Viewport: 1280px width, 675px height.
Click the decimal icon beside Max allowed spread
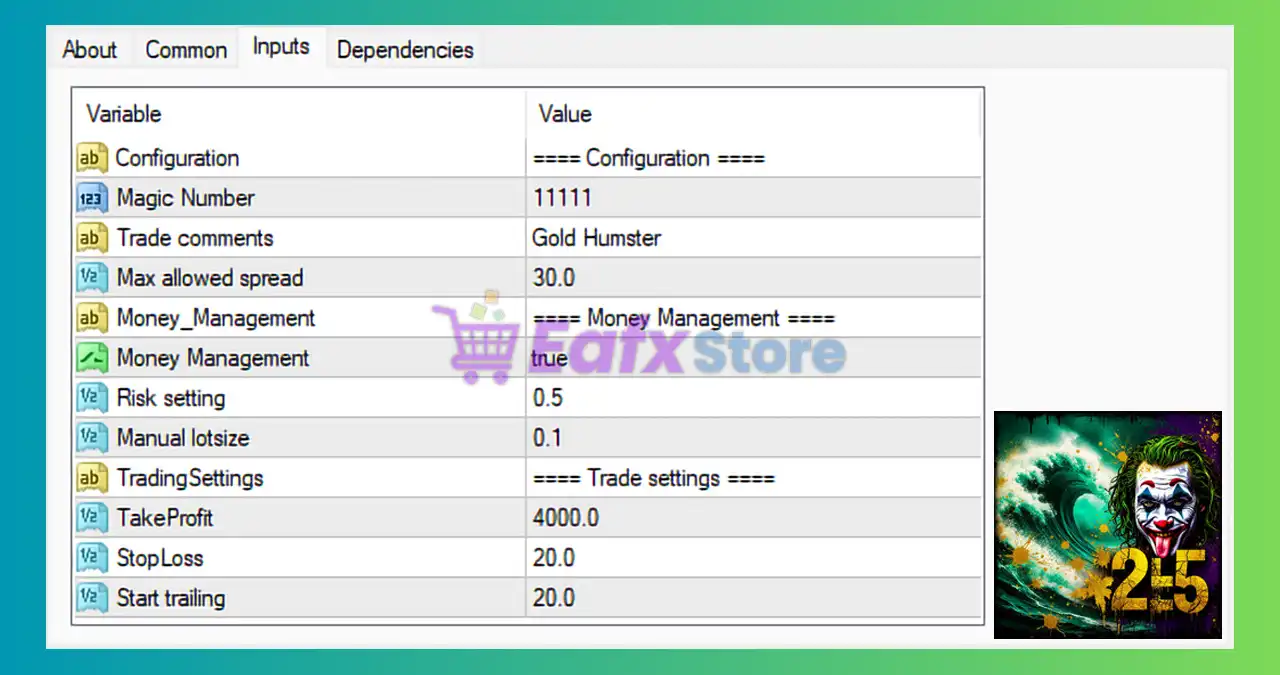[91, 278]
